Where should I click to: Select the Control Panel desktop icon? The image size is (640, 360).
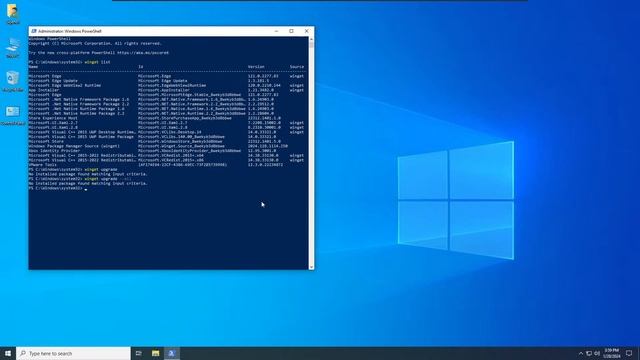tap(13, 115)
